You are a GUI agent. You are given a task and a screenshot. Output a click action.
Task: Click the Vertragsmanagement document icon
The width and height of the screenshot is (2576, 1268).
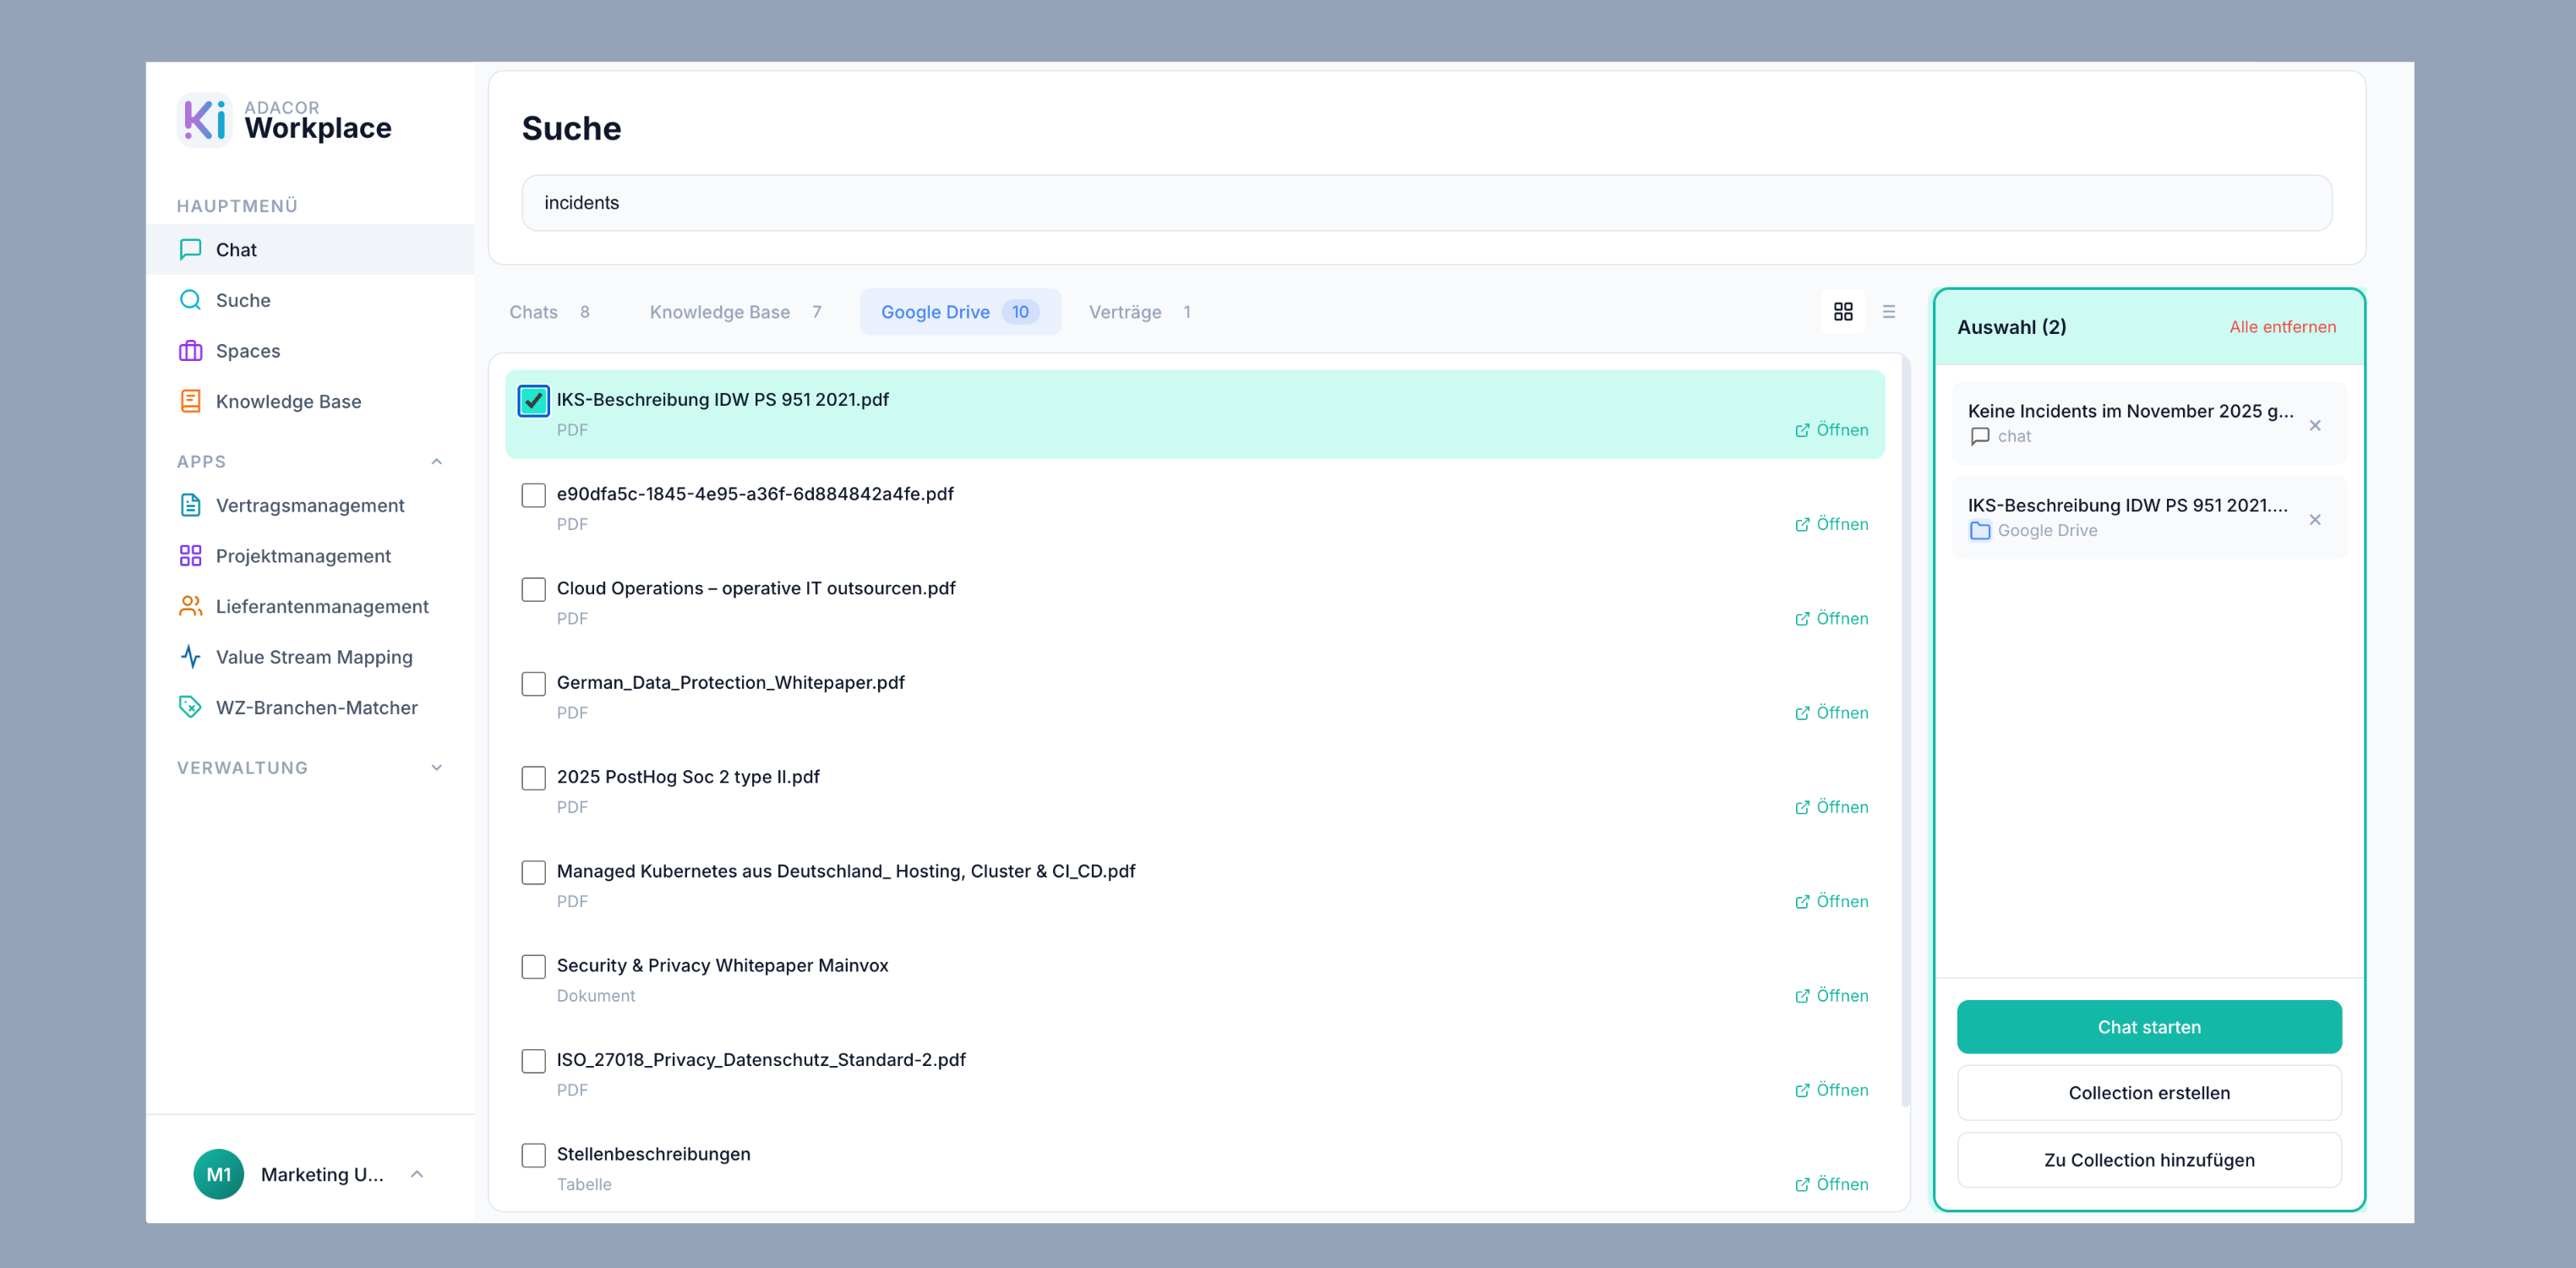(190, 505)
